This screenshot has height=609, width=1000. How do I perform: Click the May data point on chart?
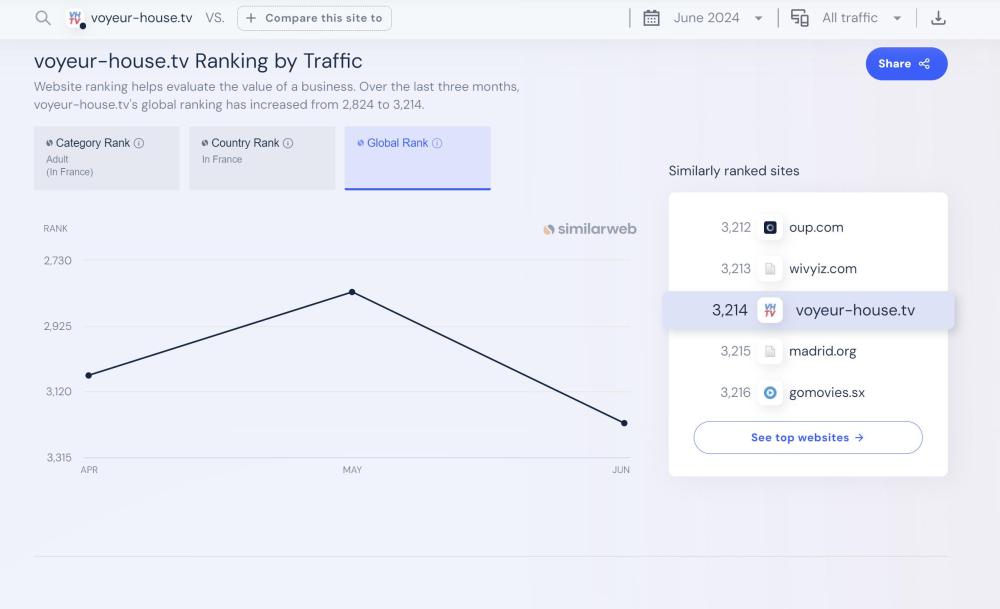coord(352,292)
